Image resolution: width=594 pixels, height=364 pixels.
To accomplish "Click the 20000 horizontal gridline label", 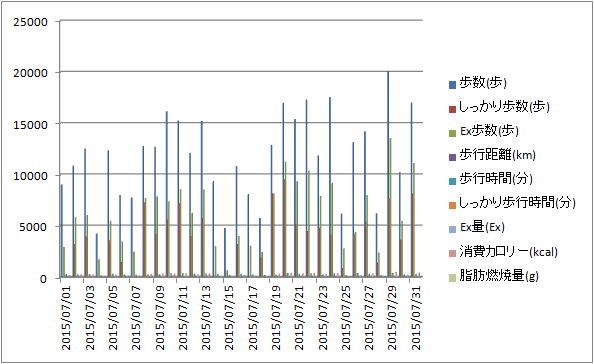I will click(30, 73).
